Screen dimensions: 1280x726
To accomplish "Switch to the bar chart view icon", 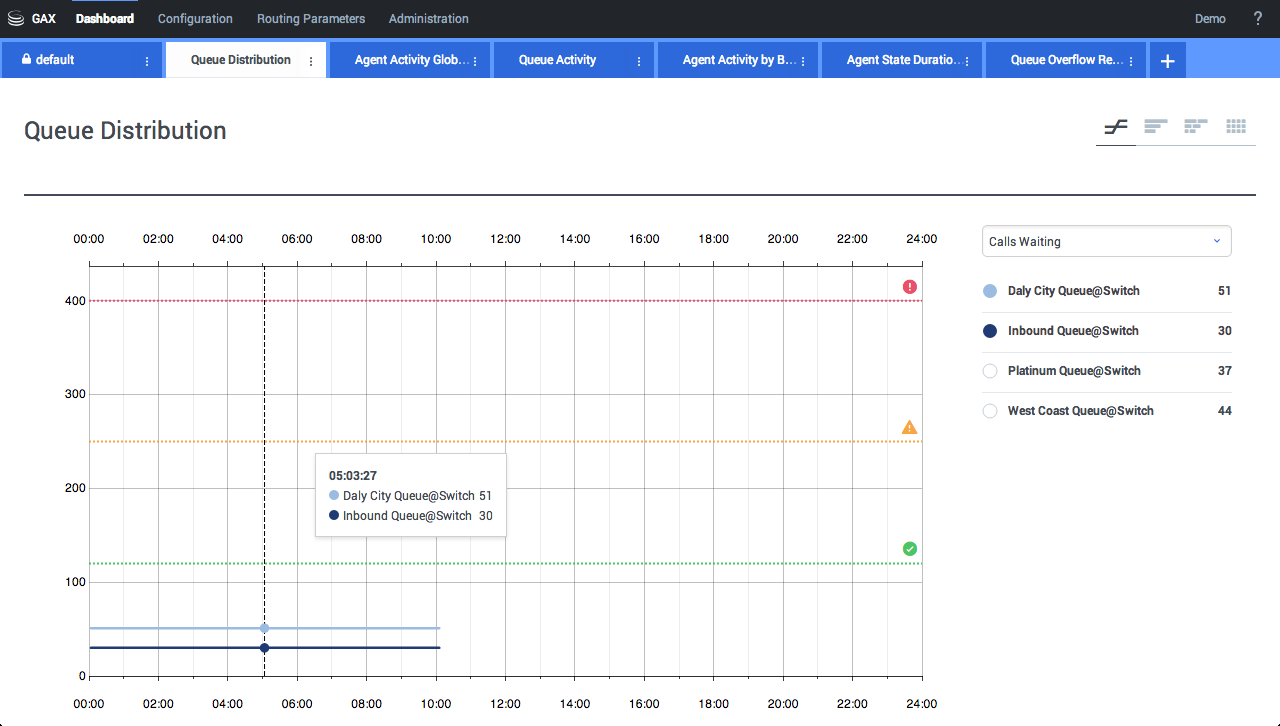I will pyautogui.click(x=1155, y=126).
